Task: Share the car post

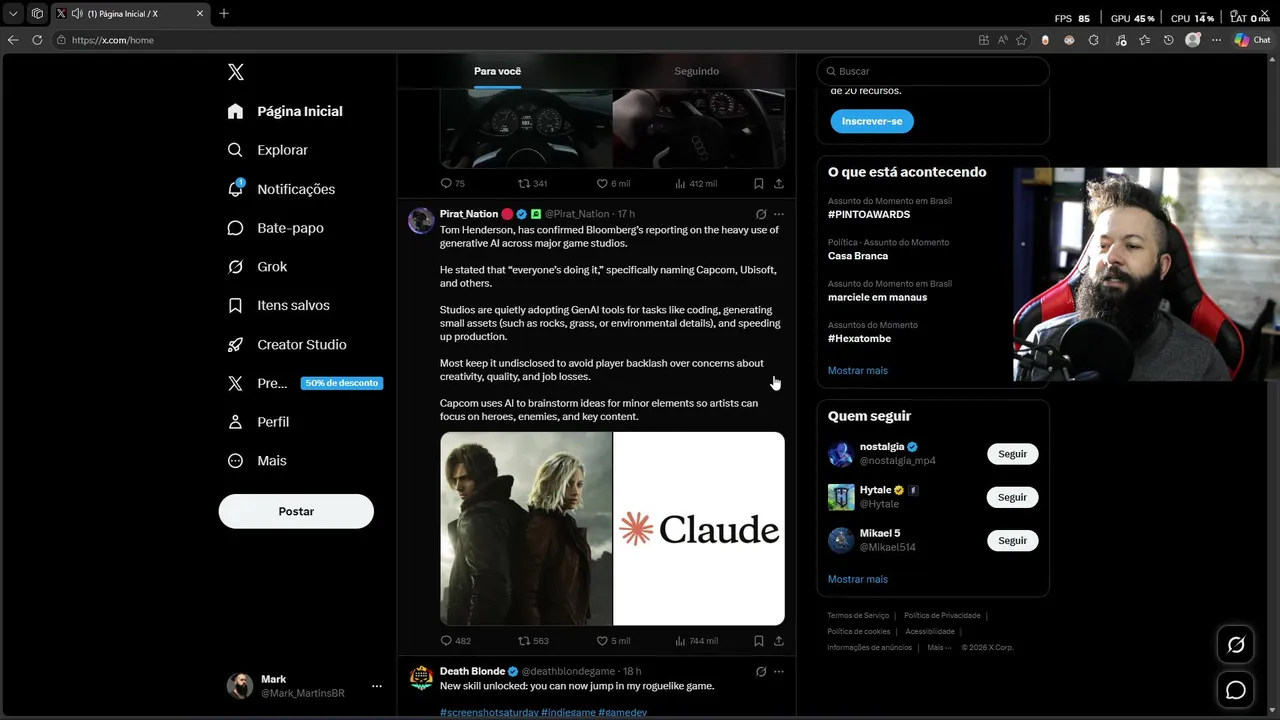Action: [x=779, y=184]
